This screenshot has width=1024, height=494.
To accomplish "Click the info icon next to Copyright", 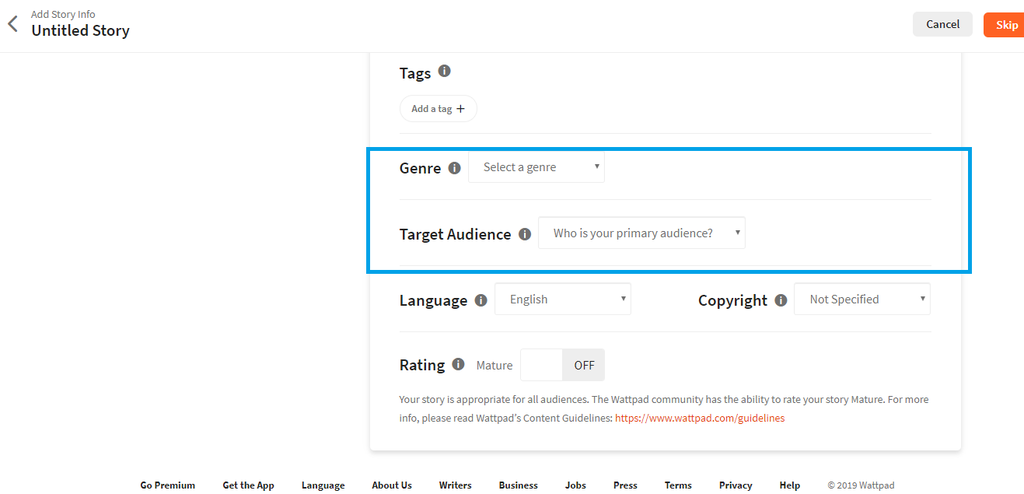I will click(x=780, y=300).
